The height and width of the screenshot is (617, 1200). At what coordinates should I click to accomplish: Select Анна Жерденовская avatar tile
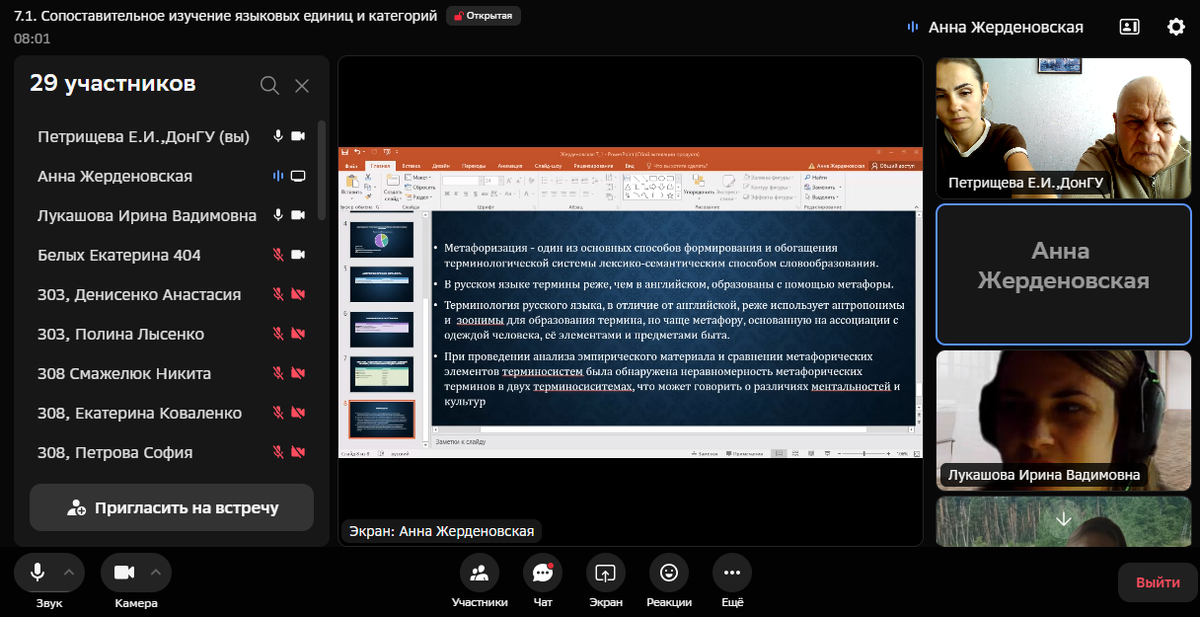tap(1063, 274)
